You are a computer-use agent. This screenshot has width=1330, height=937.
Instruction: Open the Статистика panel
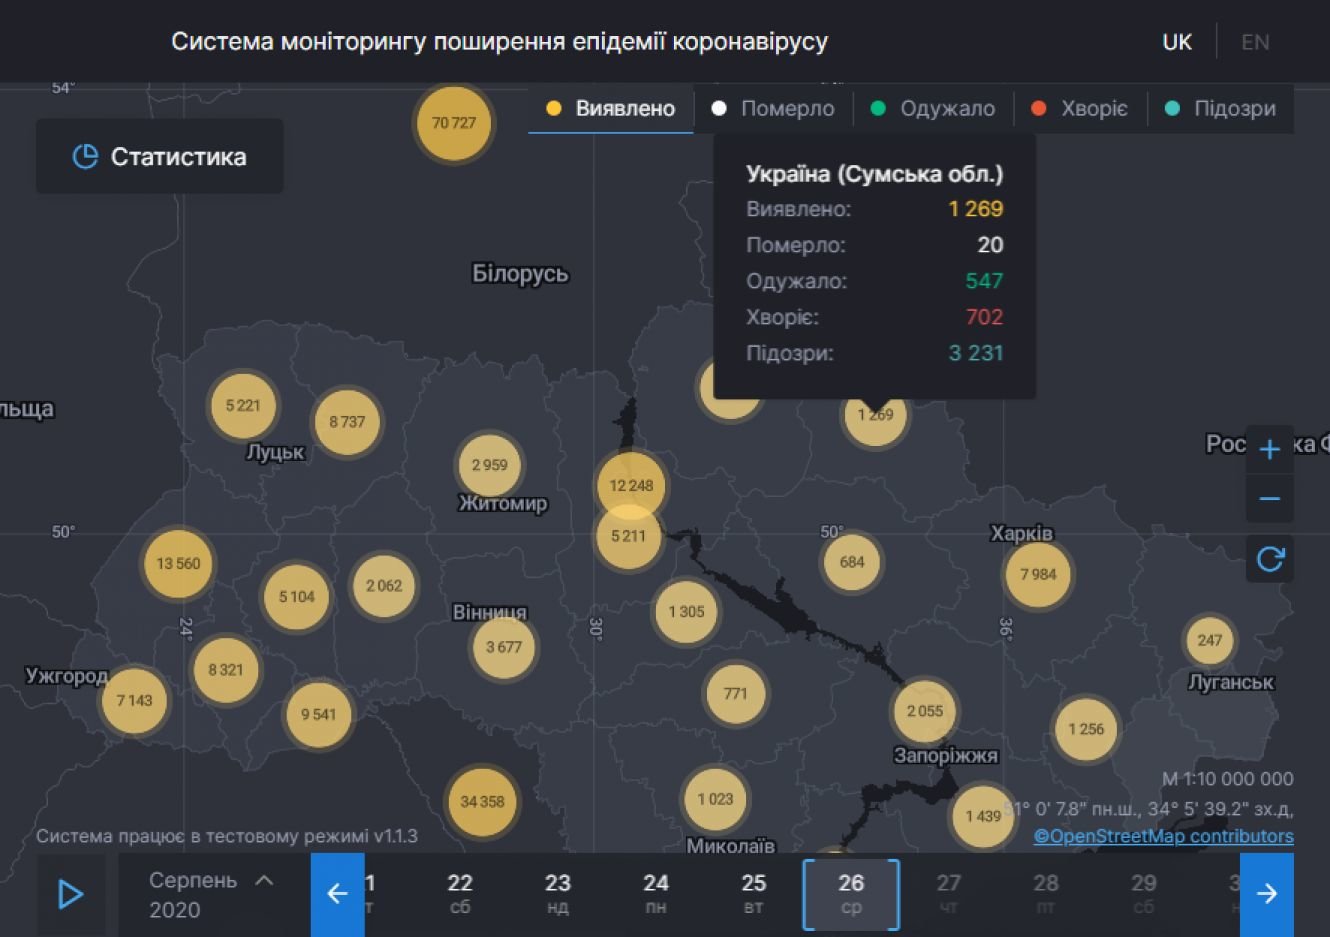[x=160, y=157]
